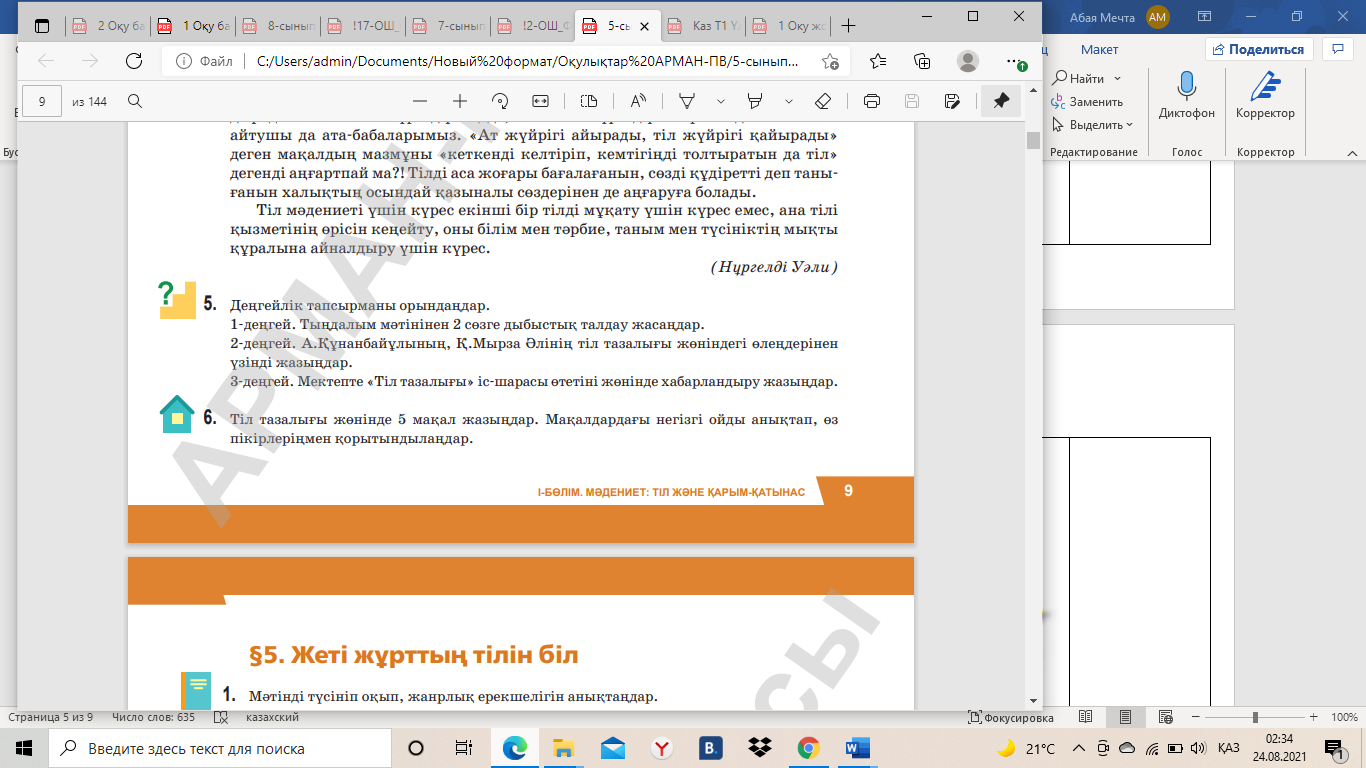1366x768 pixels.
Task: Expand the Draw pen options arrow
Action: coord(720,101)
